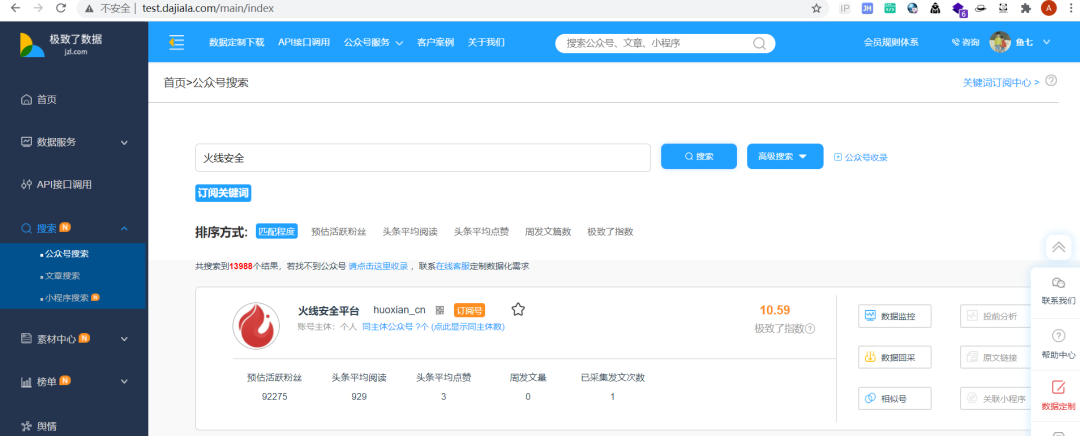Bookmark this page with star icon
The image size is (1080, 436).
pos(816,8)
